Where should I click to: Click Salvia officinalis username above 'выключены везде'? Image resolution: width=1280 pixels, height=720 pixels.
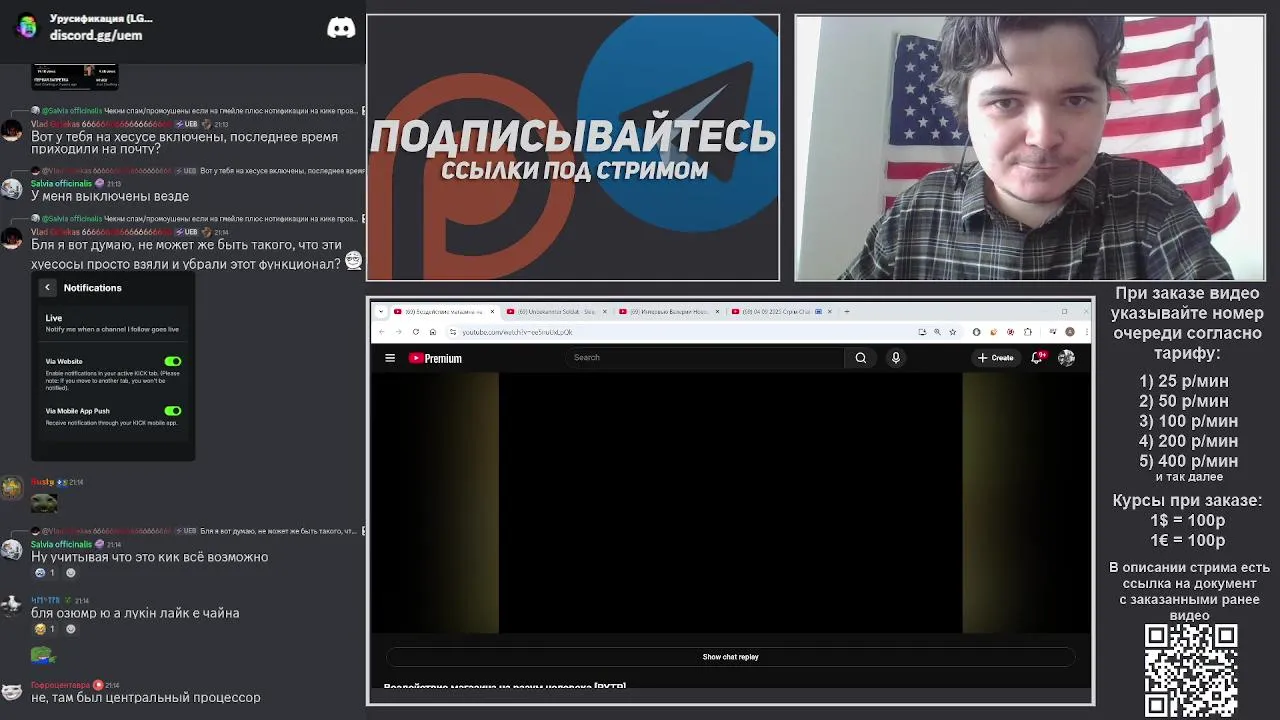61,184
